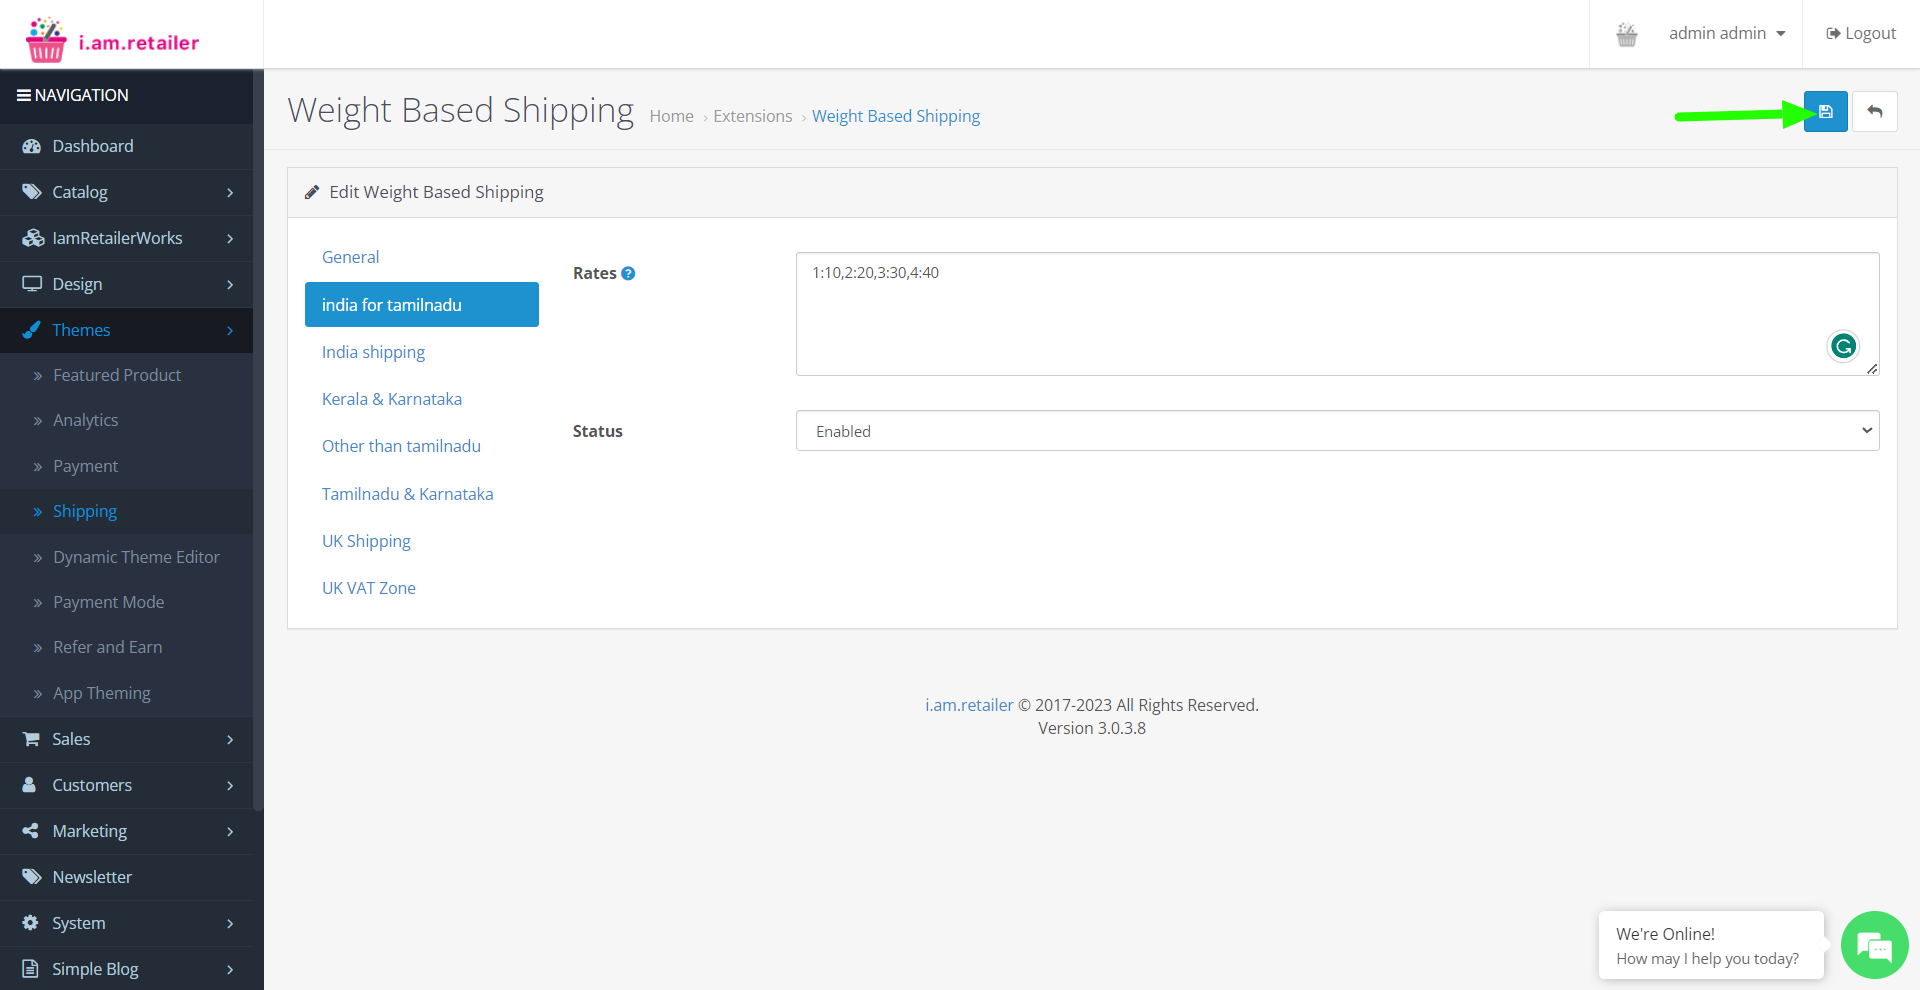The width and height of the screenshot is (1920, 990).
Task: Grab the Rates textarea resize handle
Action: coord(1872,369)
